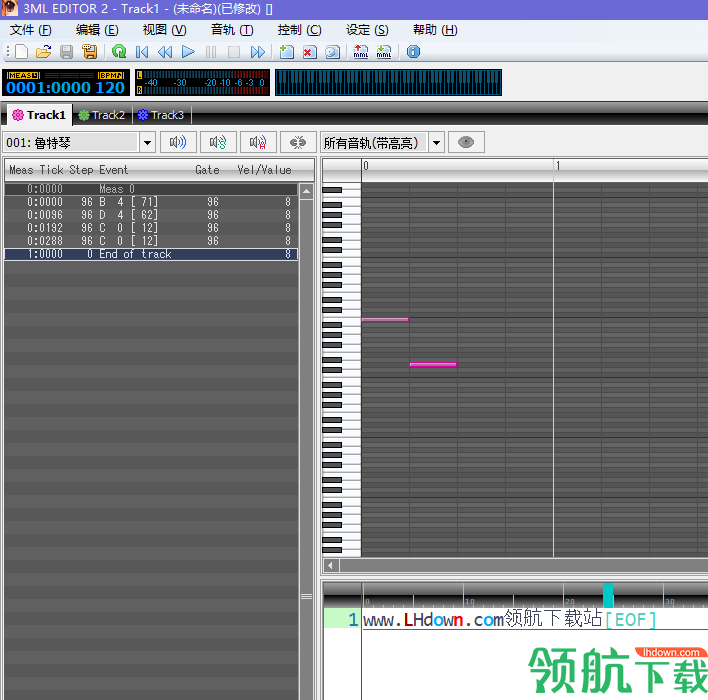Toggle the eye visibility button
The width and height of the screenshot is (708, 700).
(x=466, y=142)
